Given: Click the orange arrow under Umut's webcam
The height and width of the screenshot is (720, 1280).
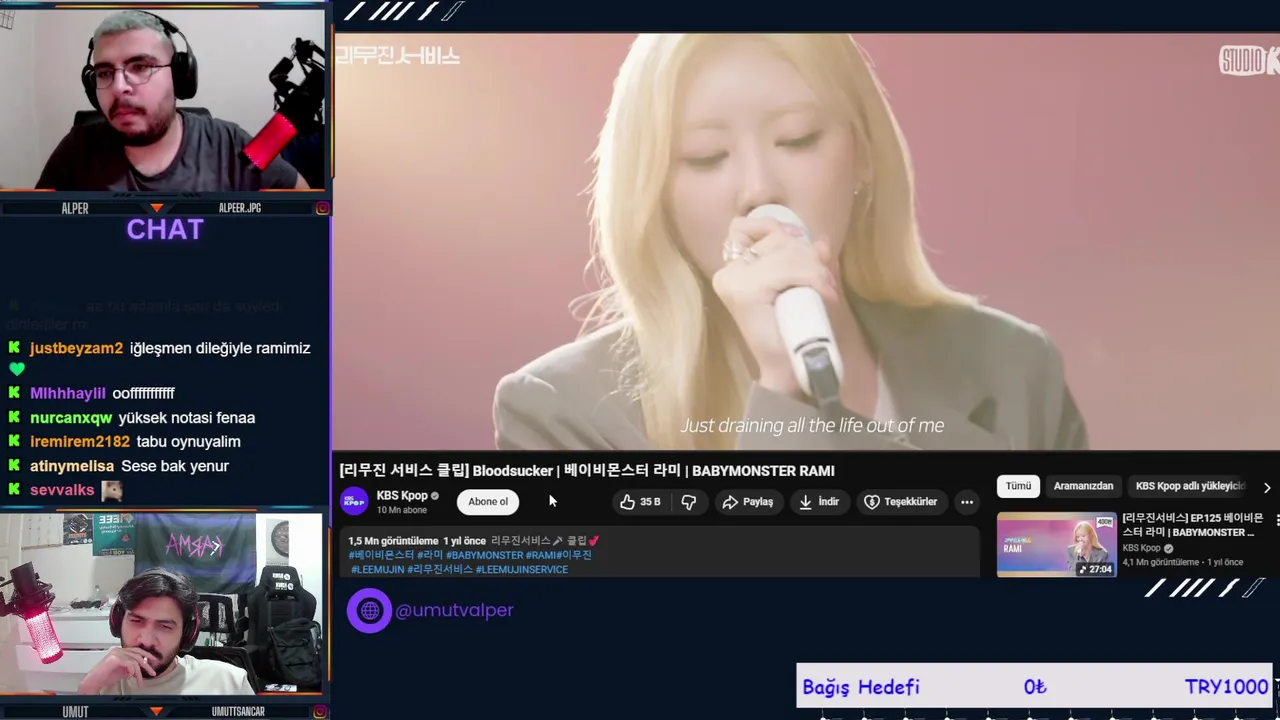Looking at the screenshot, I should [157, 712].
